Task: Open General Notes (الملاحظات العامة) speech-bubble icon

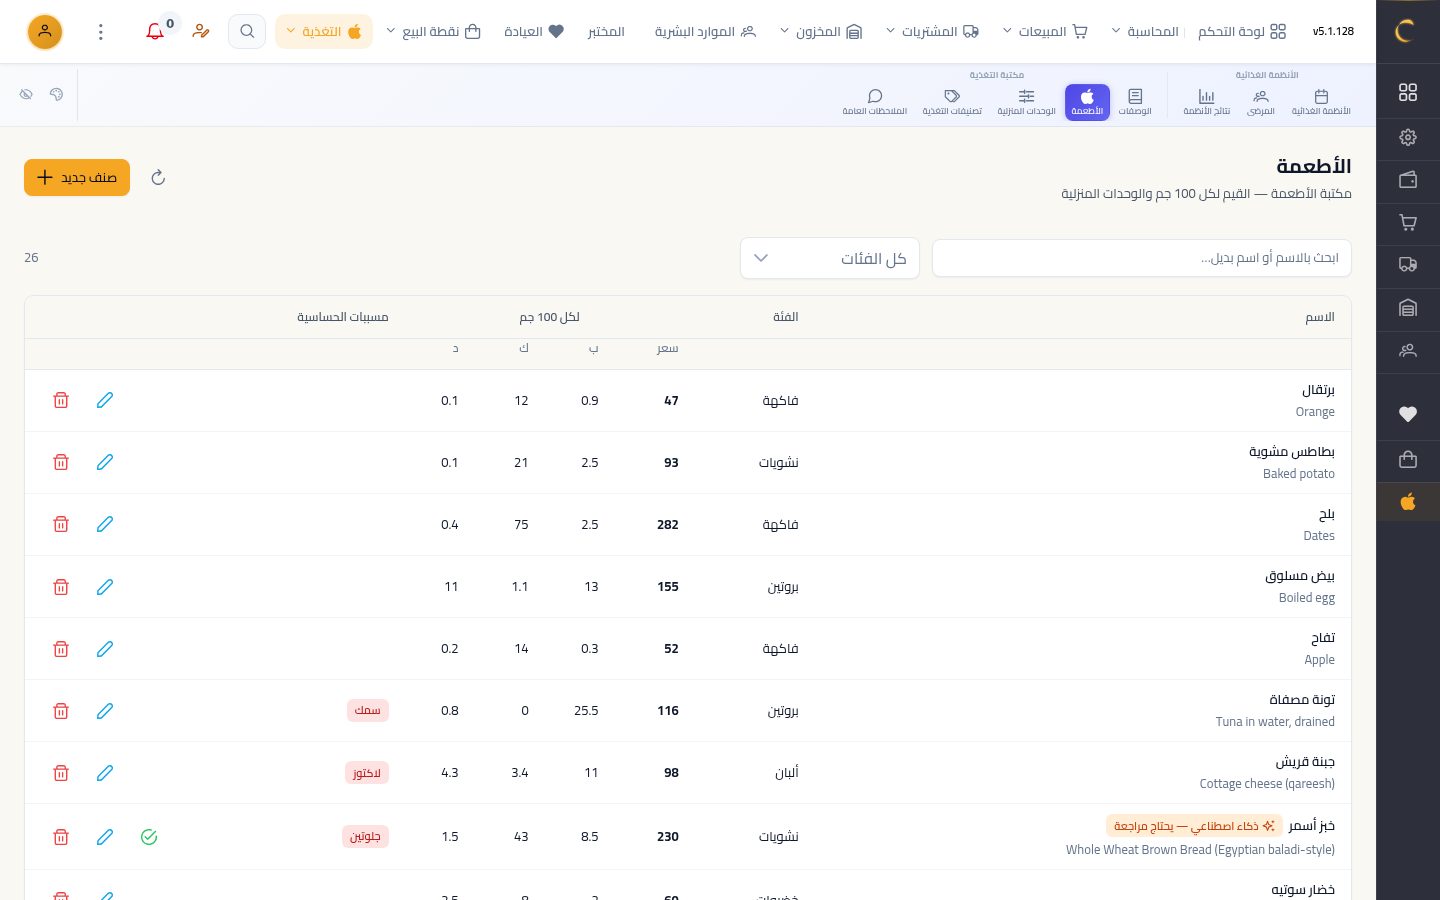Action: (x=874, y=102)
